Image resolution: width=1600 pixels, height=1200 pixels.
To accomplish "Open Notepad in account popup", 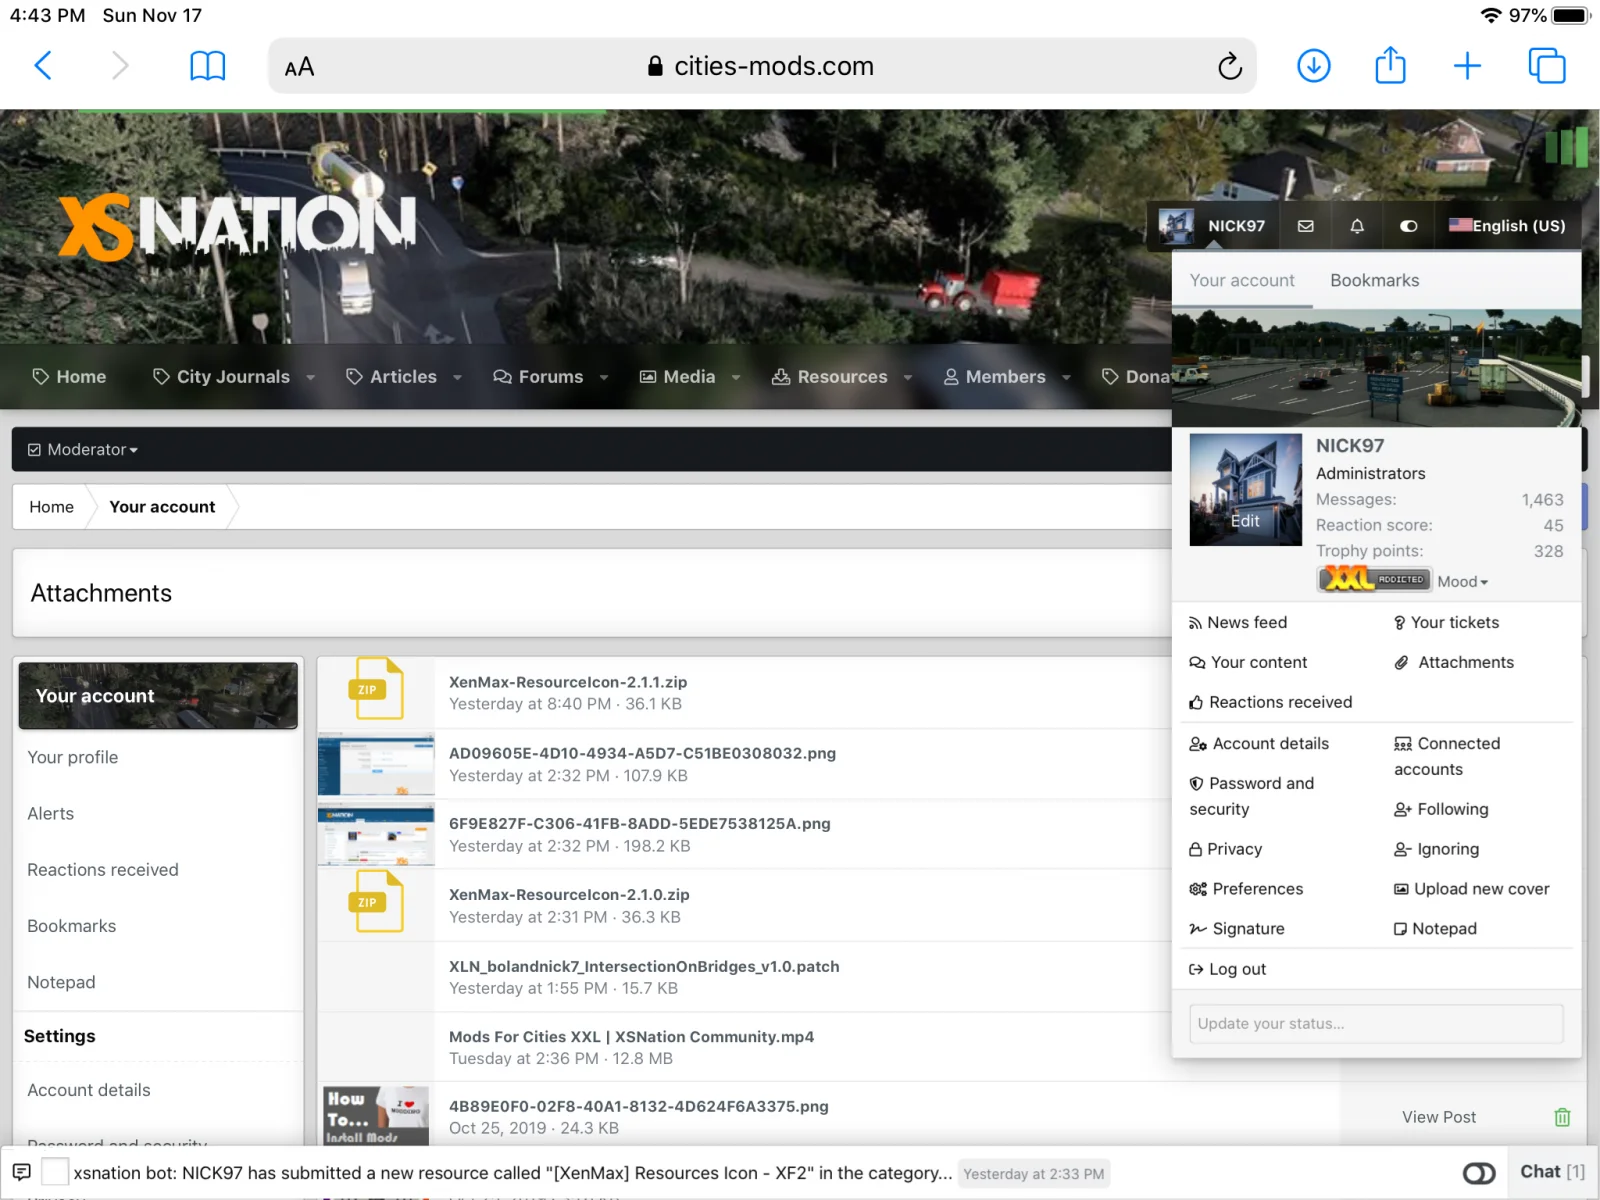I will (x=1435, y=929).
